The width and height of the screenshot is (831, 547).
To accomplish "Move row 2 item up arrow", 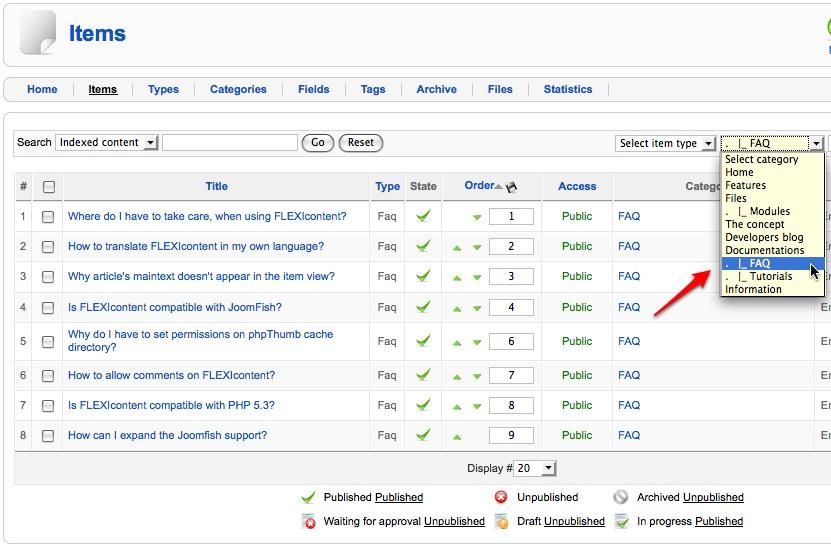I will 457,248.
